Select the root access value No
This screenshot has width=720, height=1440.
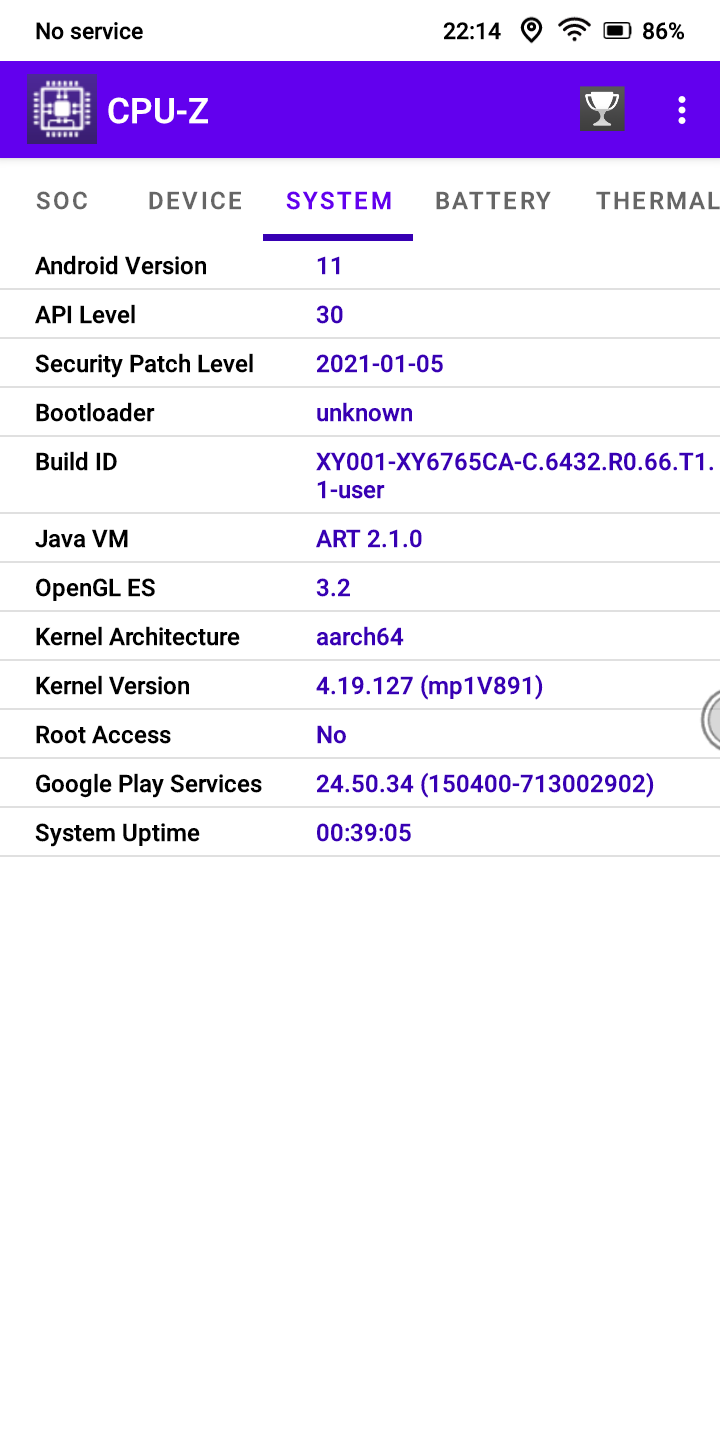(331, 735)
